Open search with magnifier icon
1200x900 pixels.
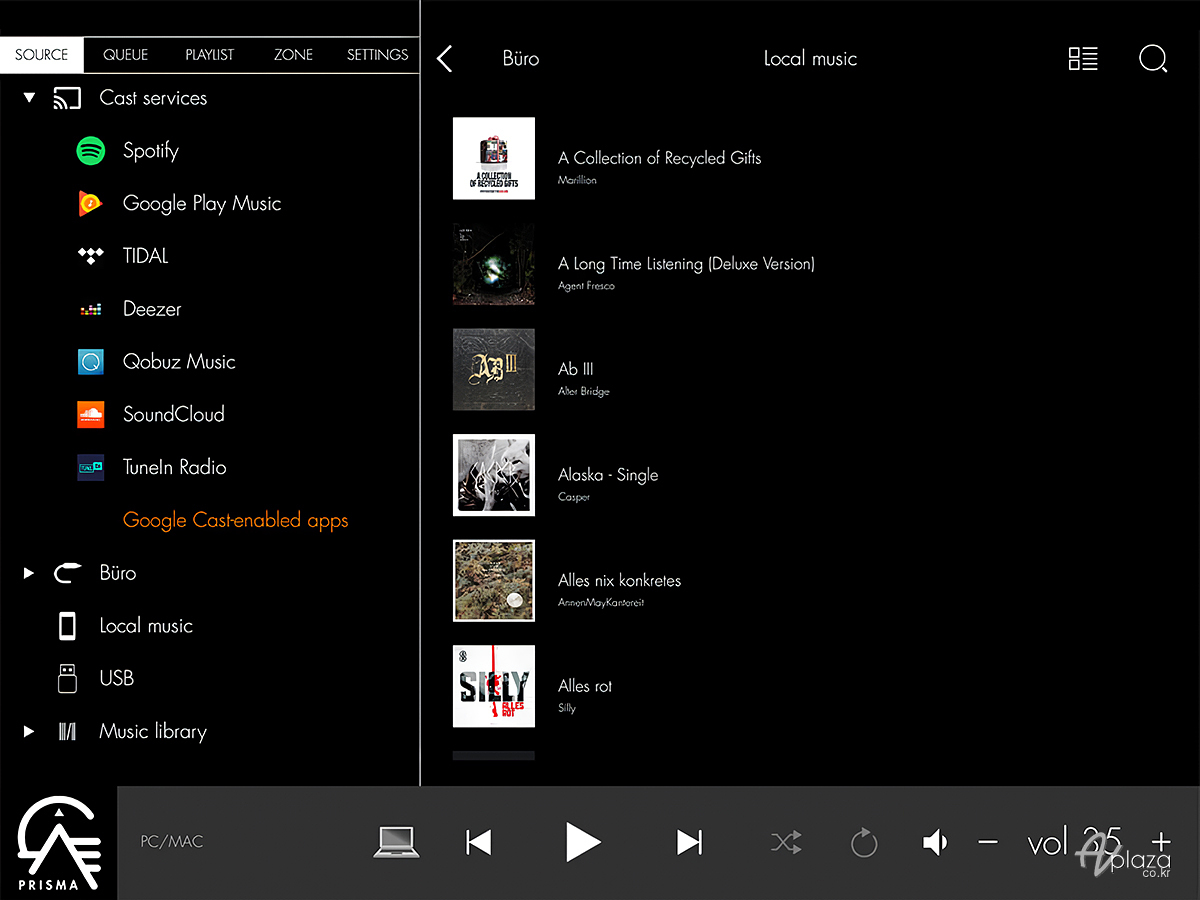tap(1153, 59)
